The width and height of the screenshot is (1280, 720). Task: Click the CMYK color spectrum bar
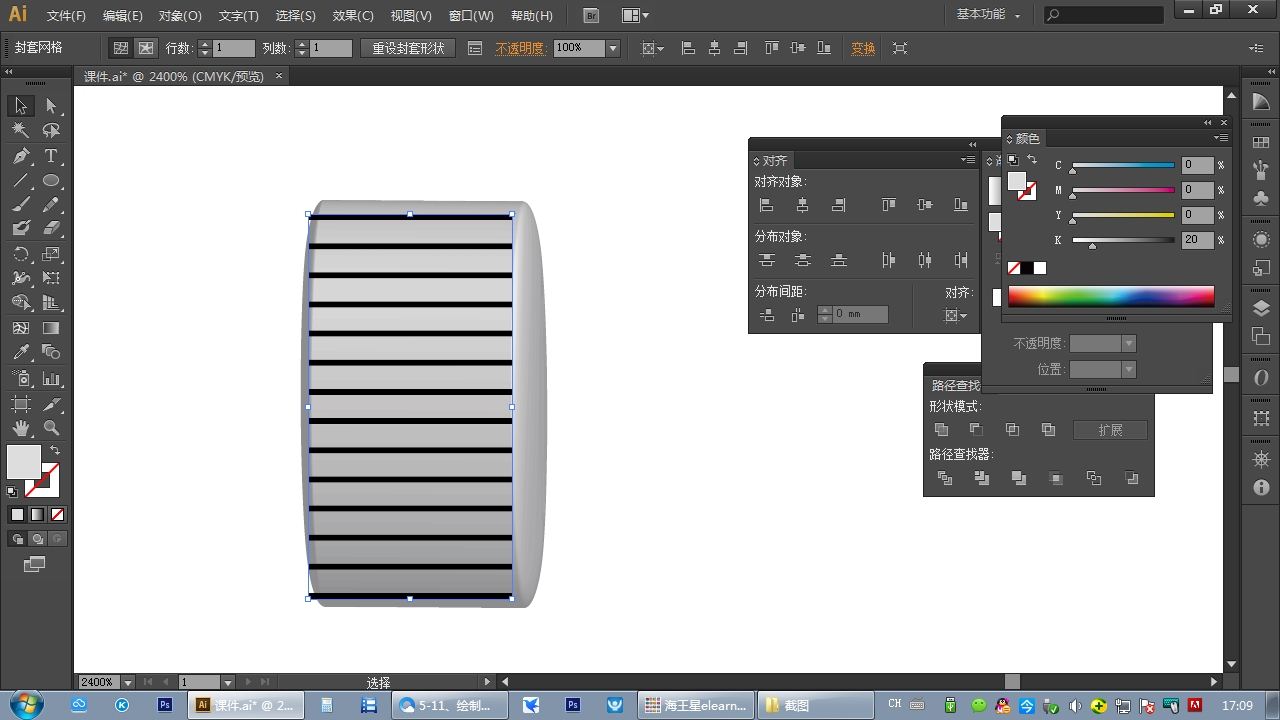[x=1110, y=296]
